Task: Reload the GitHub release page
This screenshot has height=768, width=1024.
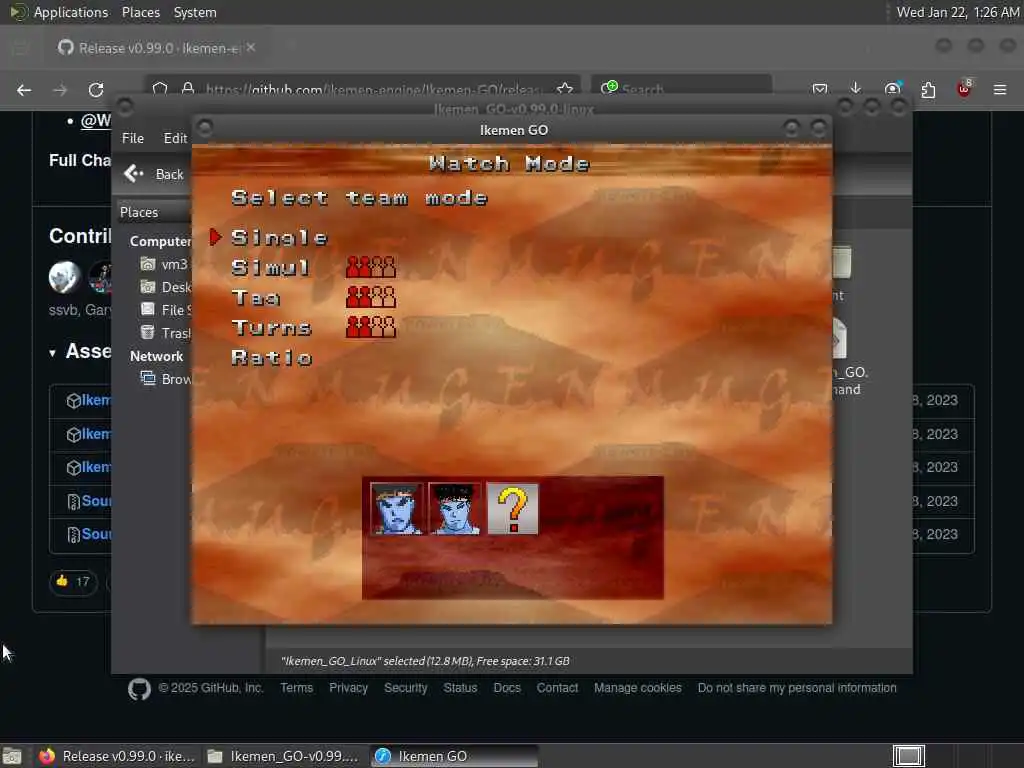Action: [96, 90]
